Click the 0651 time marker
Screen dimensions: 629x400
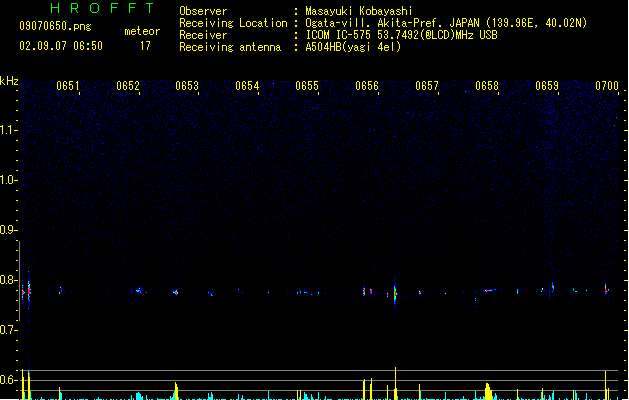click(x=67, y=86)
